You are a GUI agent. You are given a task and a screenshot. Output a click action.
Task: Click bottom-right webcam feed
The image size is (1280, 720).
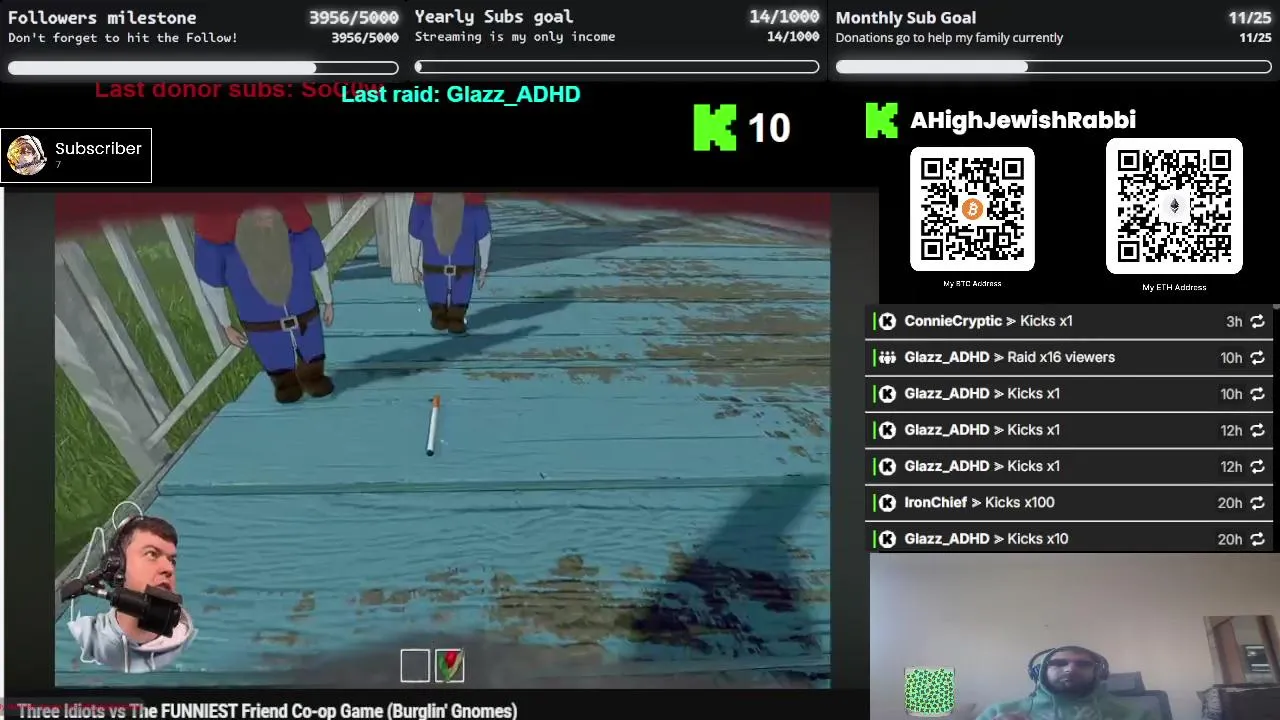tap(1074, 637)
